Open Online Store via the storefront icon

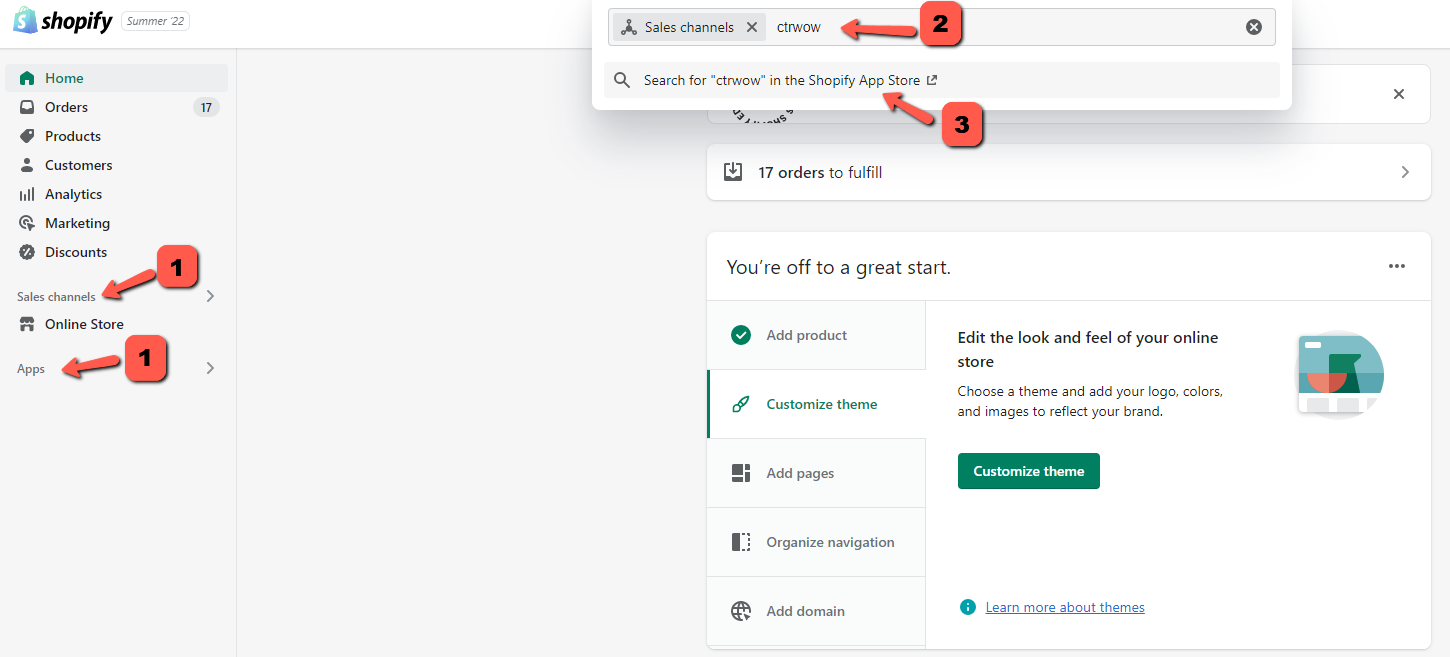27,324
